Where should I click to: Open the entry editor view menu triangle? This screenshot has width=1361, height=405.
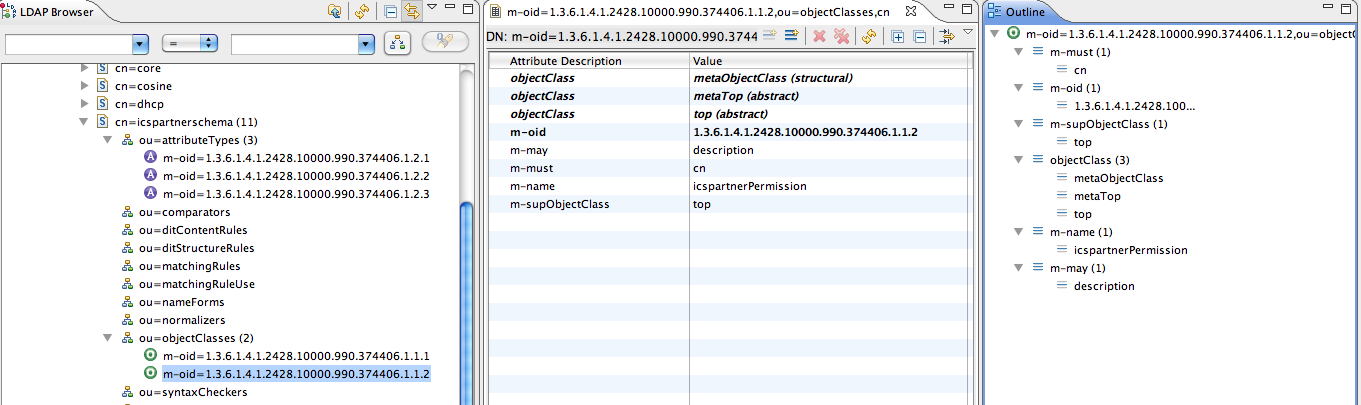tap(968, 33)
